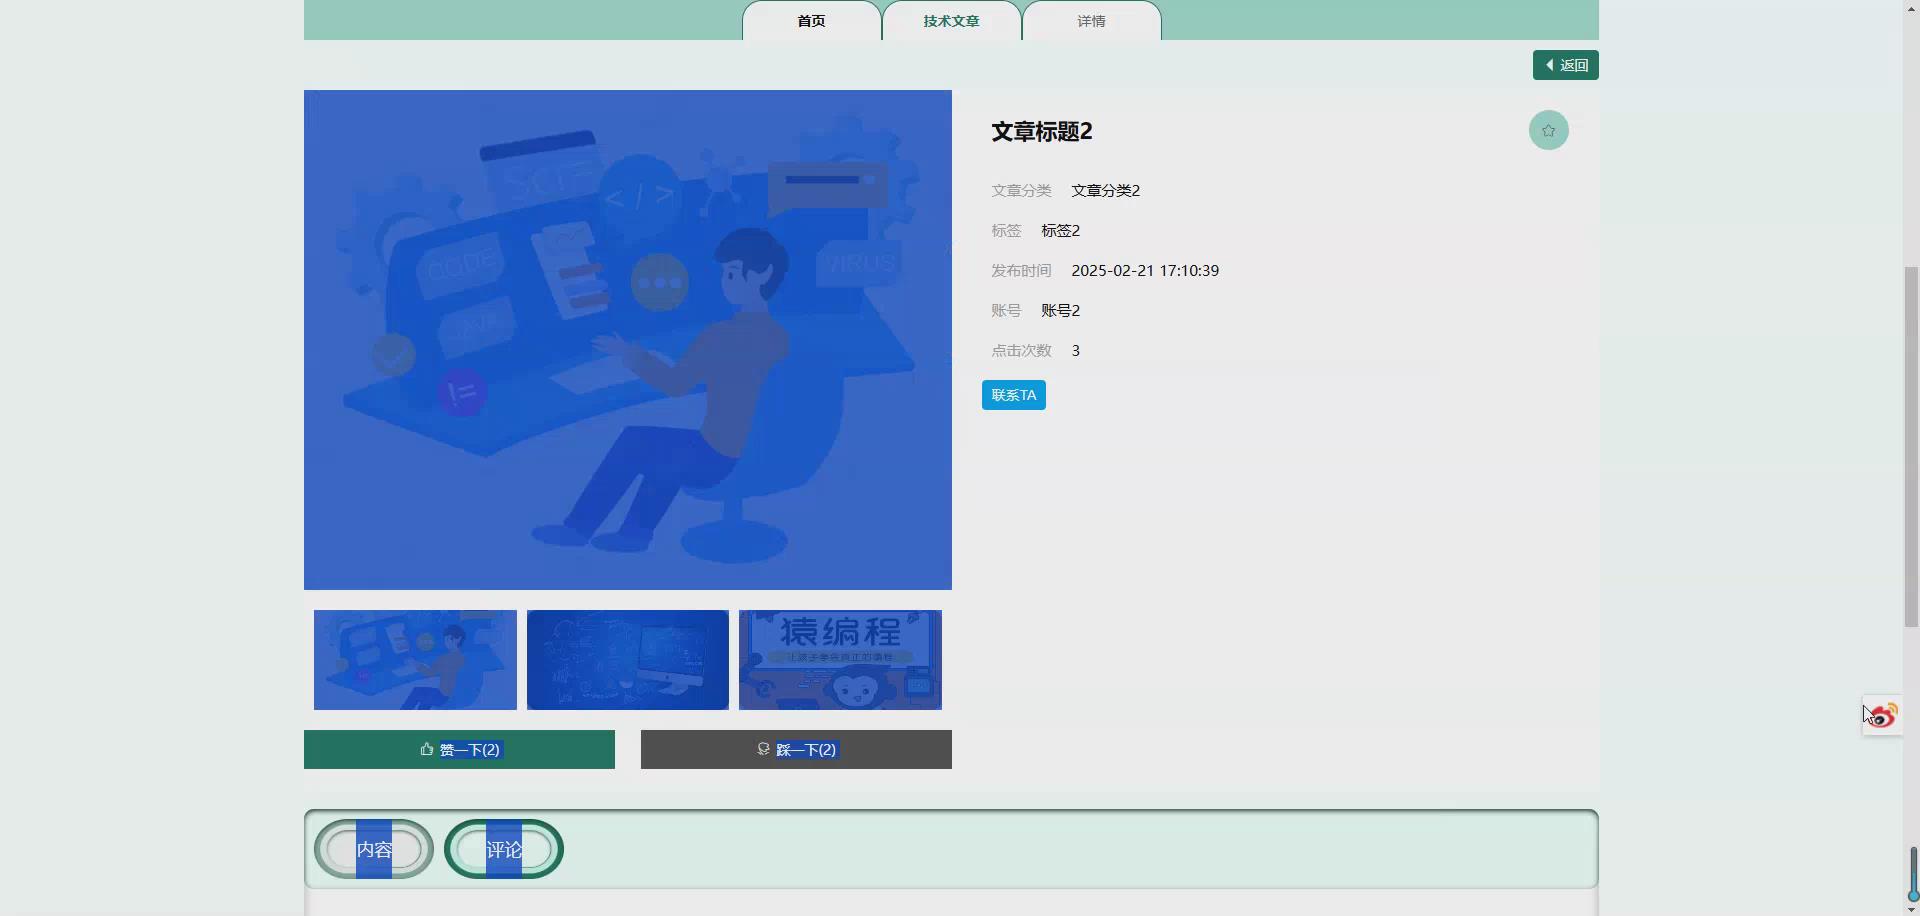
Task: Click the article title 文章标题2
Action: click(x=1041, y=131)
